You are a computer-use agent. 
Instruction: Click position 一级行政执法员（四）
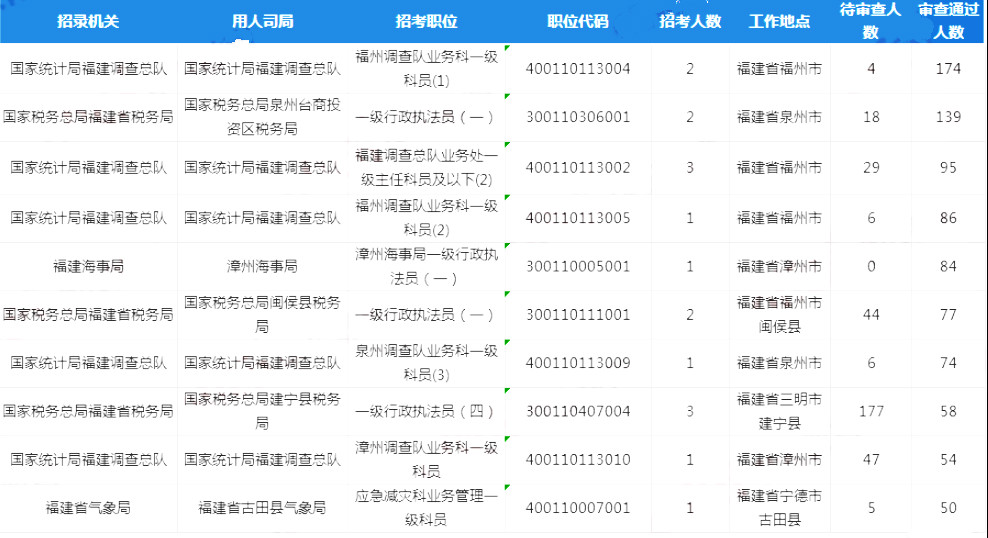tap(426, 411)
